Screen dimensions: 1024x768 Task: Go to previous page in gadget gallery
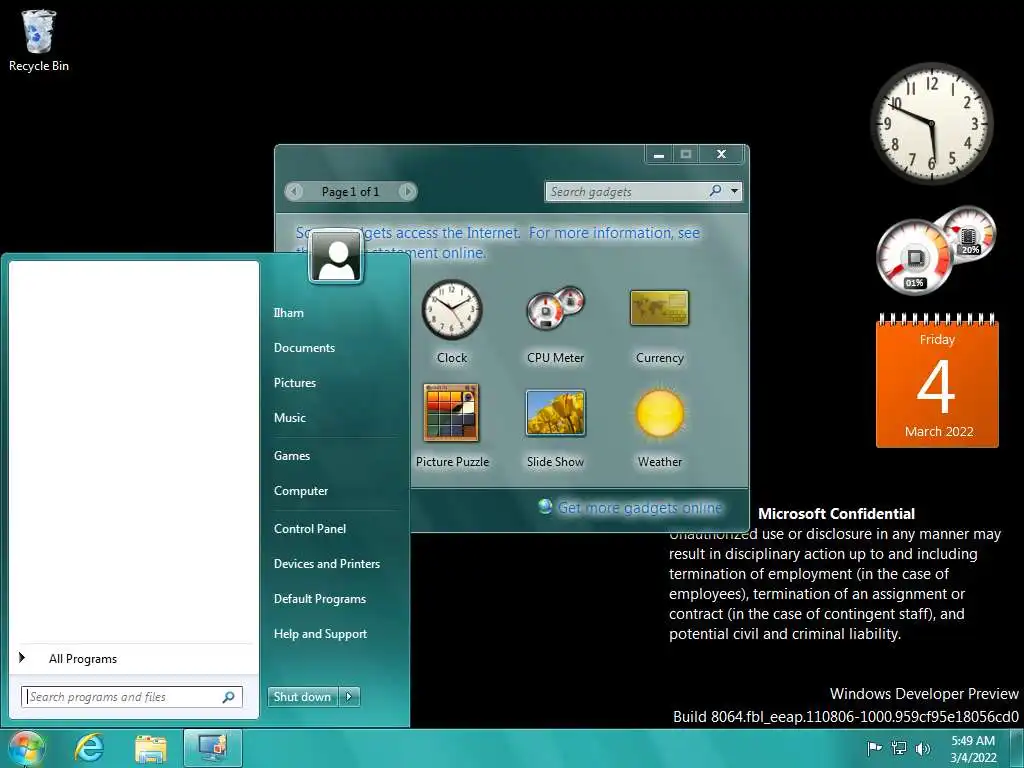point(294,191)
